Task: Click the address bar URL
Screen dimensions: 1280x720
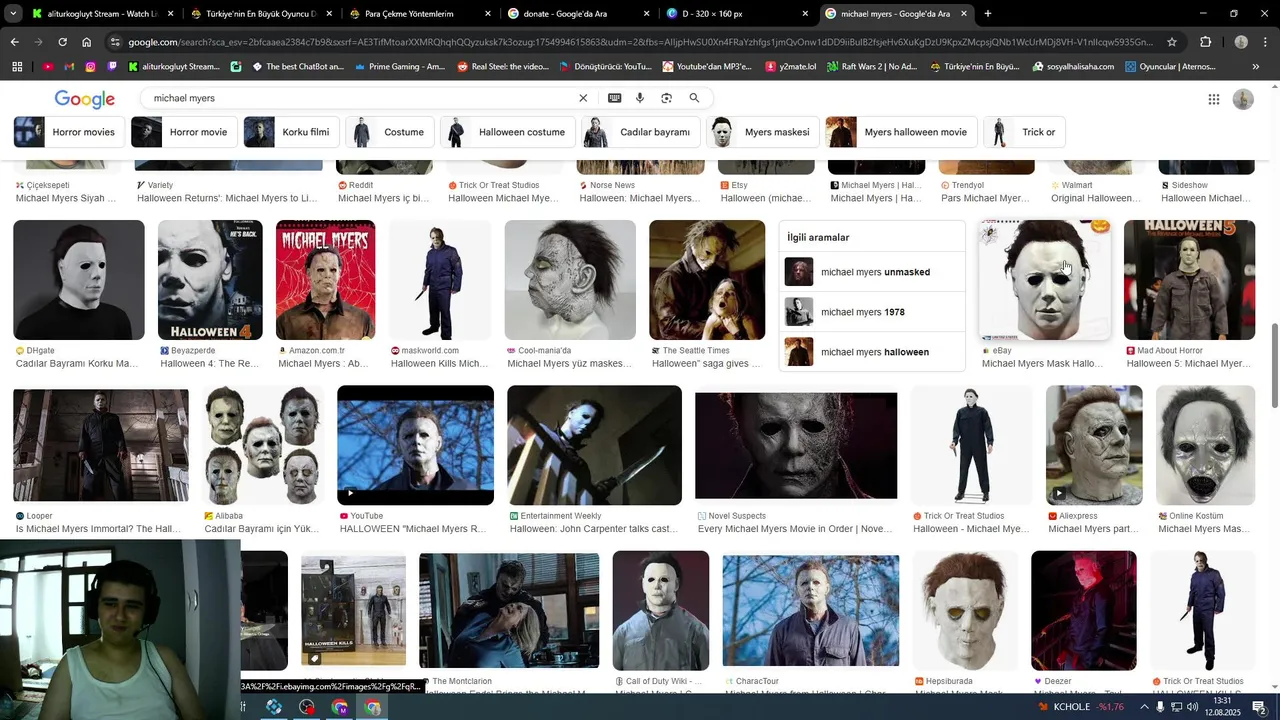Action: [640, 42]
